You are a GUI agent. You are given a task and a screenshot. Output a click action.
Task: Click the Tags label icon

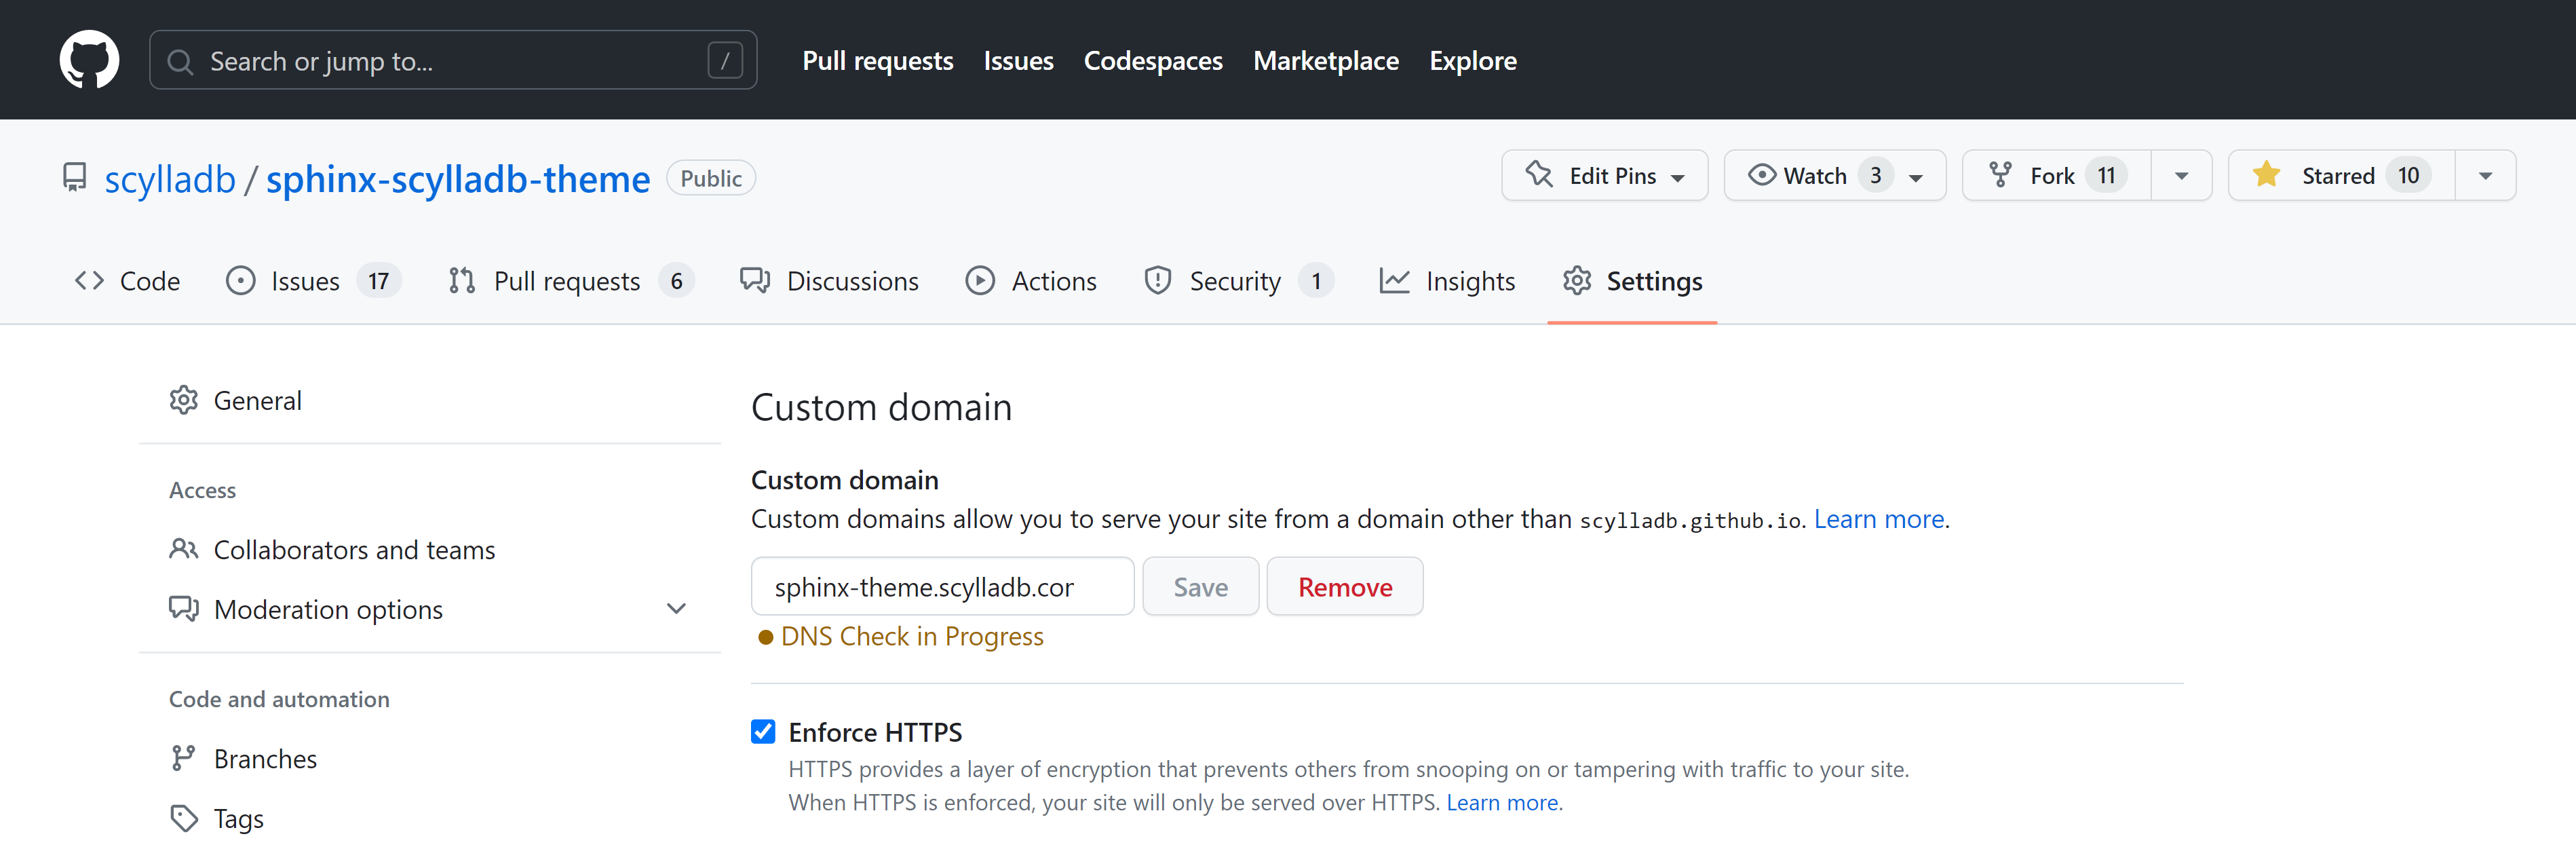tap(184, 818)
